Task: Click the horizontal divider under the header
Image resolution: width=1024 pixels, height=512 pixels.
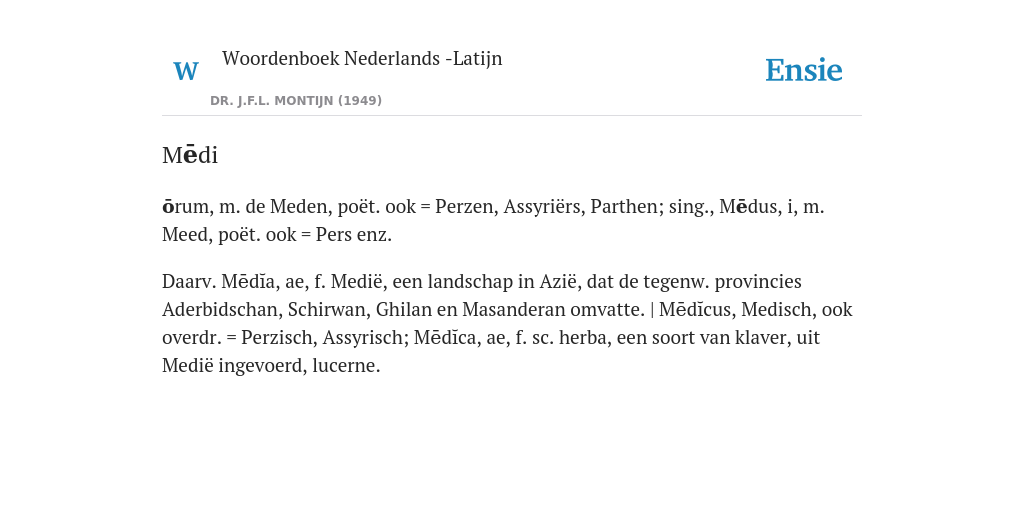Action: pyautogui.click(x=512, y=116)
